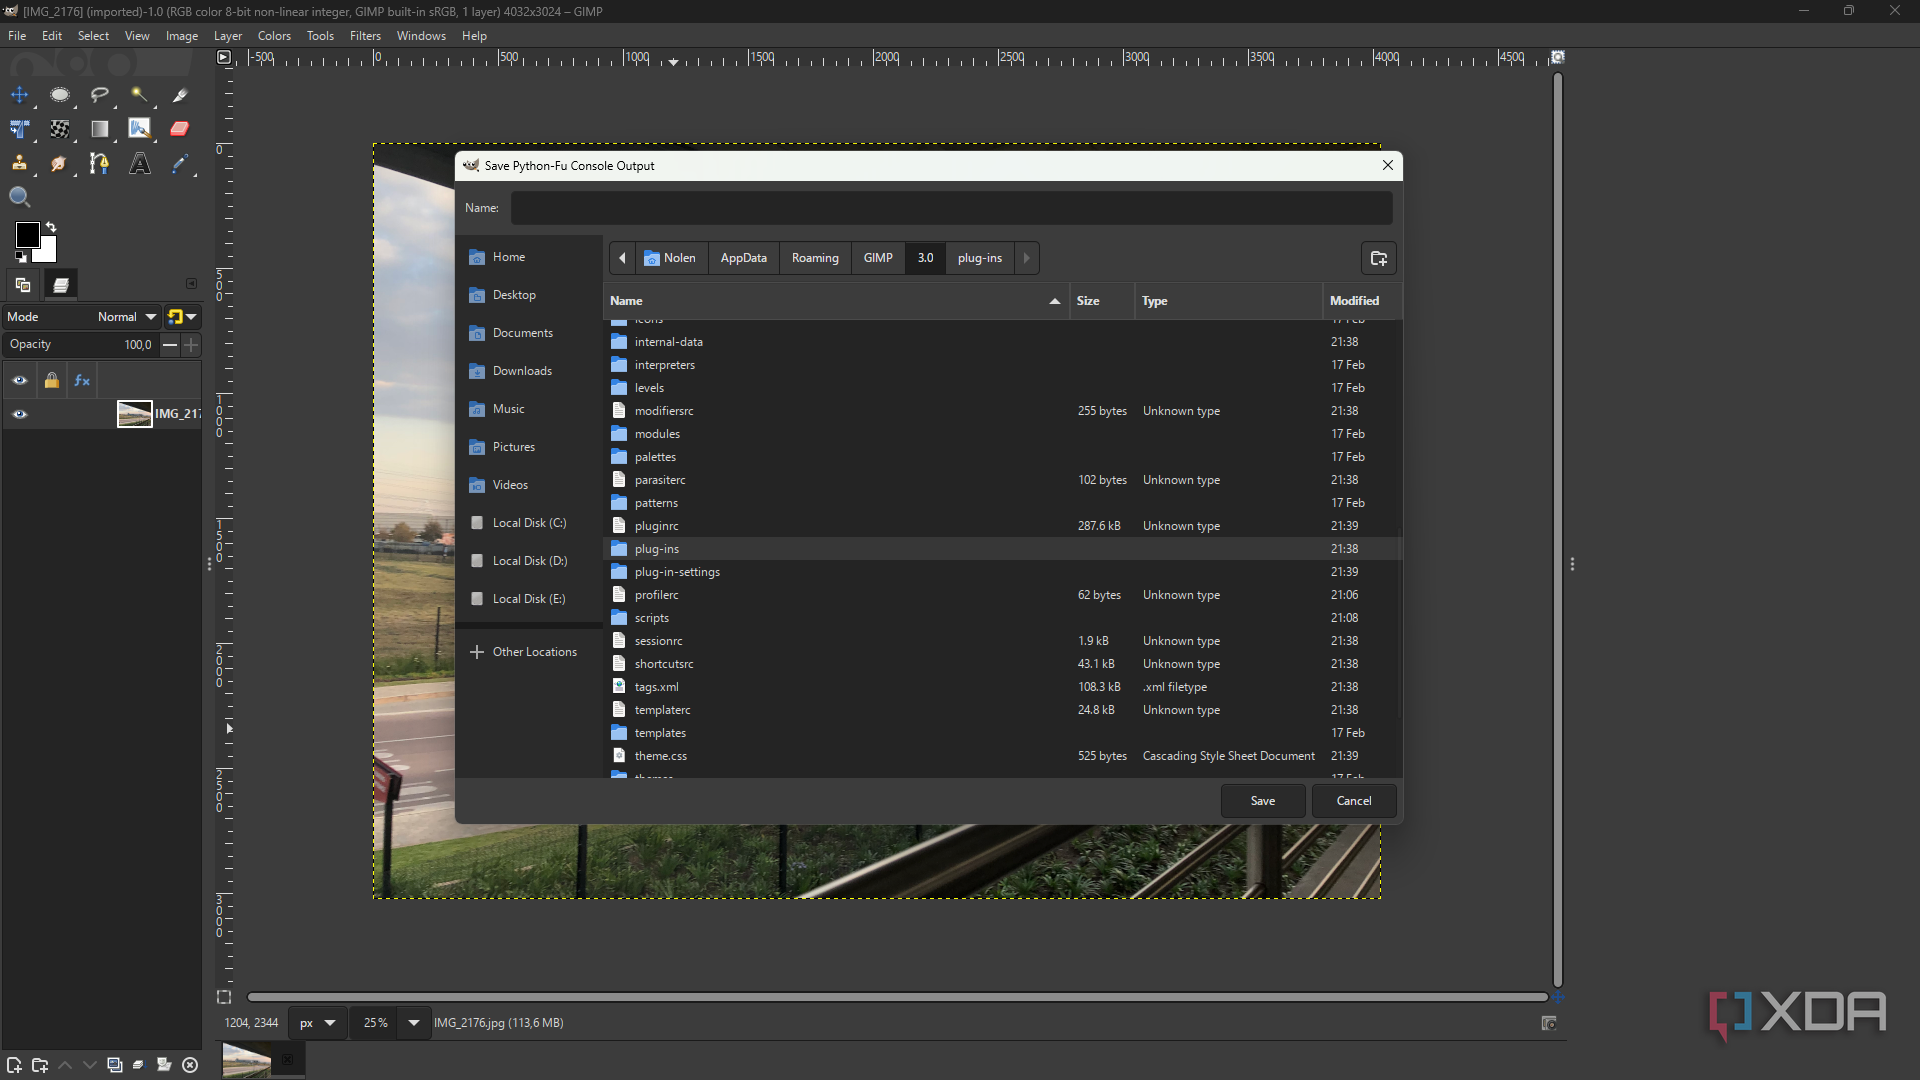This screenshot has height=1080, width=1920.
Task: Pick the Free Select lasso tool
Action: 100,95
